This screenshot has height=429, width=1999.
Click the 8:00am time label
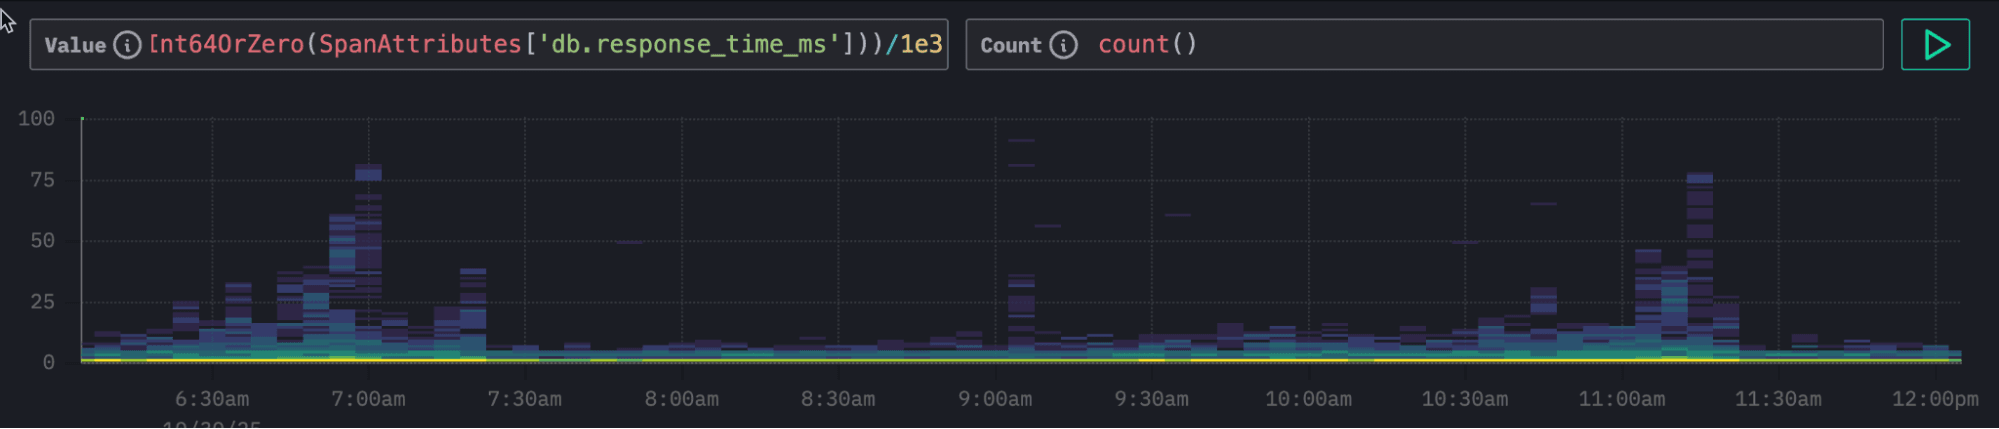[681, 399]
